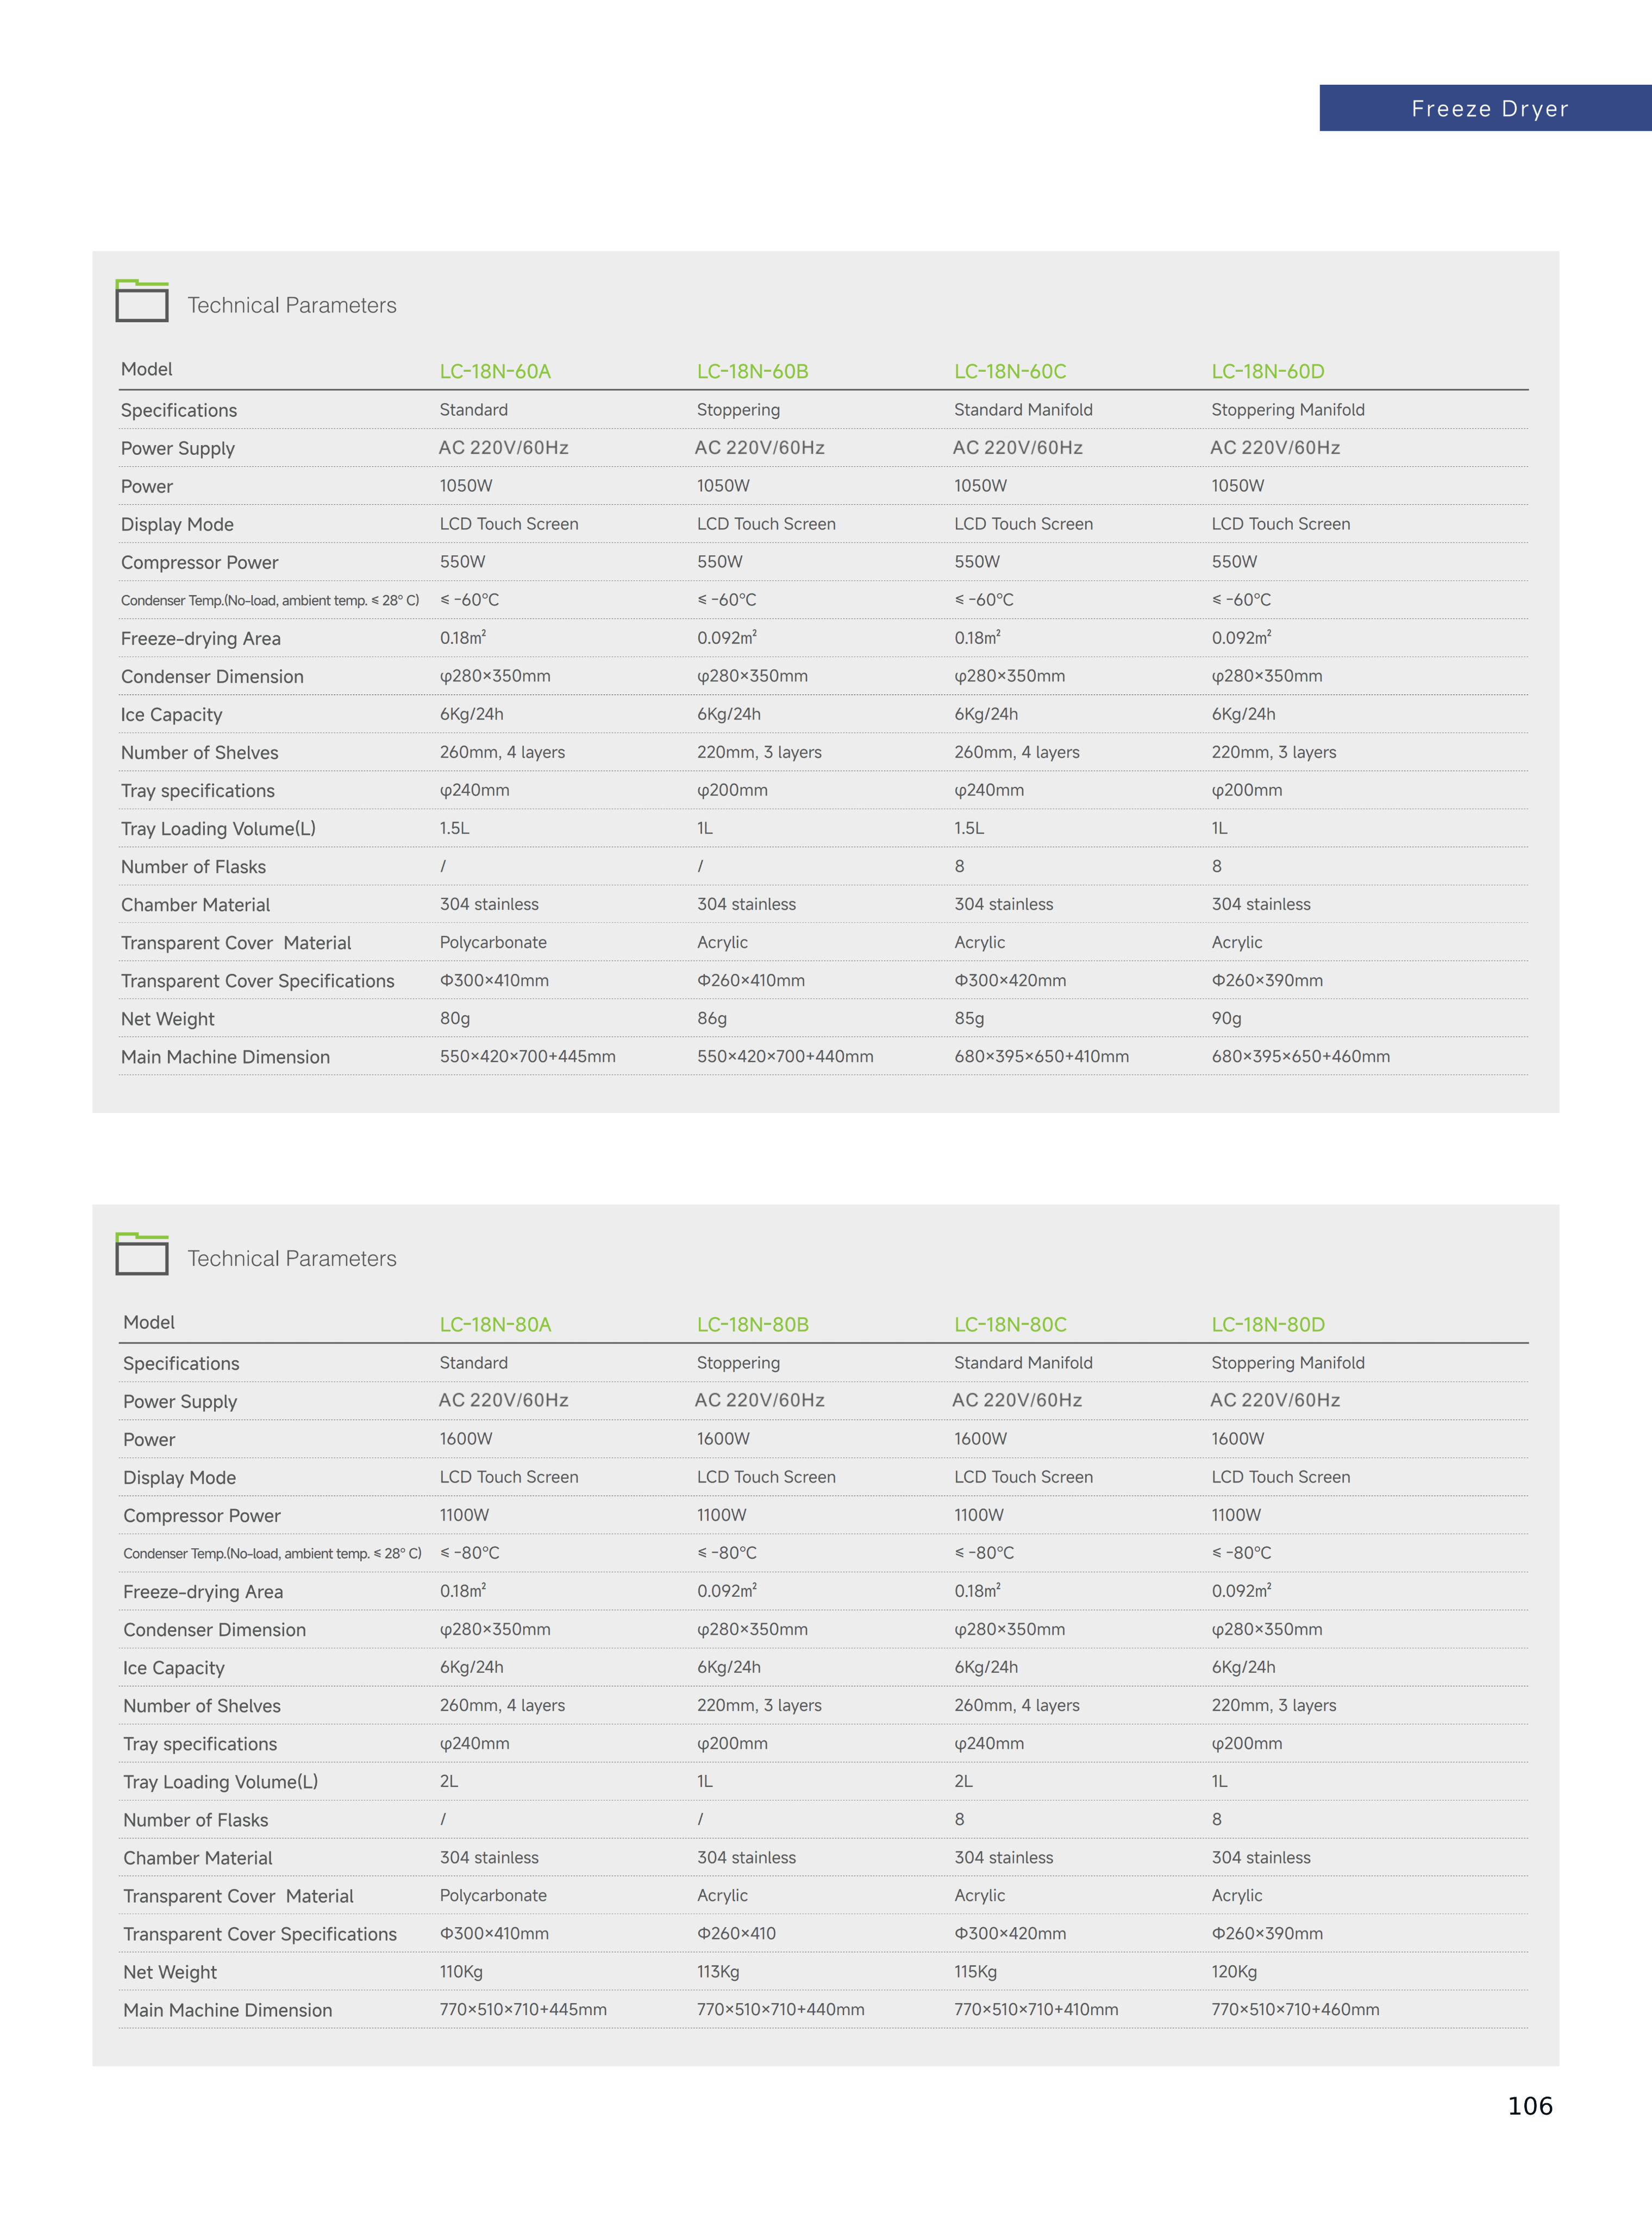Click the LC-18N-60A model heading

(495, 371)
